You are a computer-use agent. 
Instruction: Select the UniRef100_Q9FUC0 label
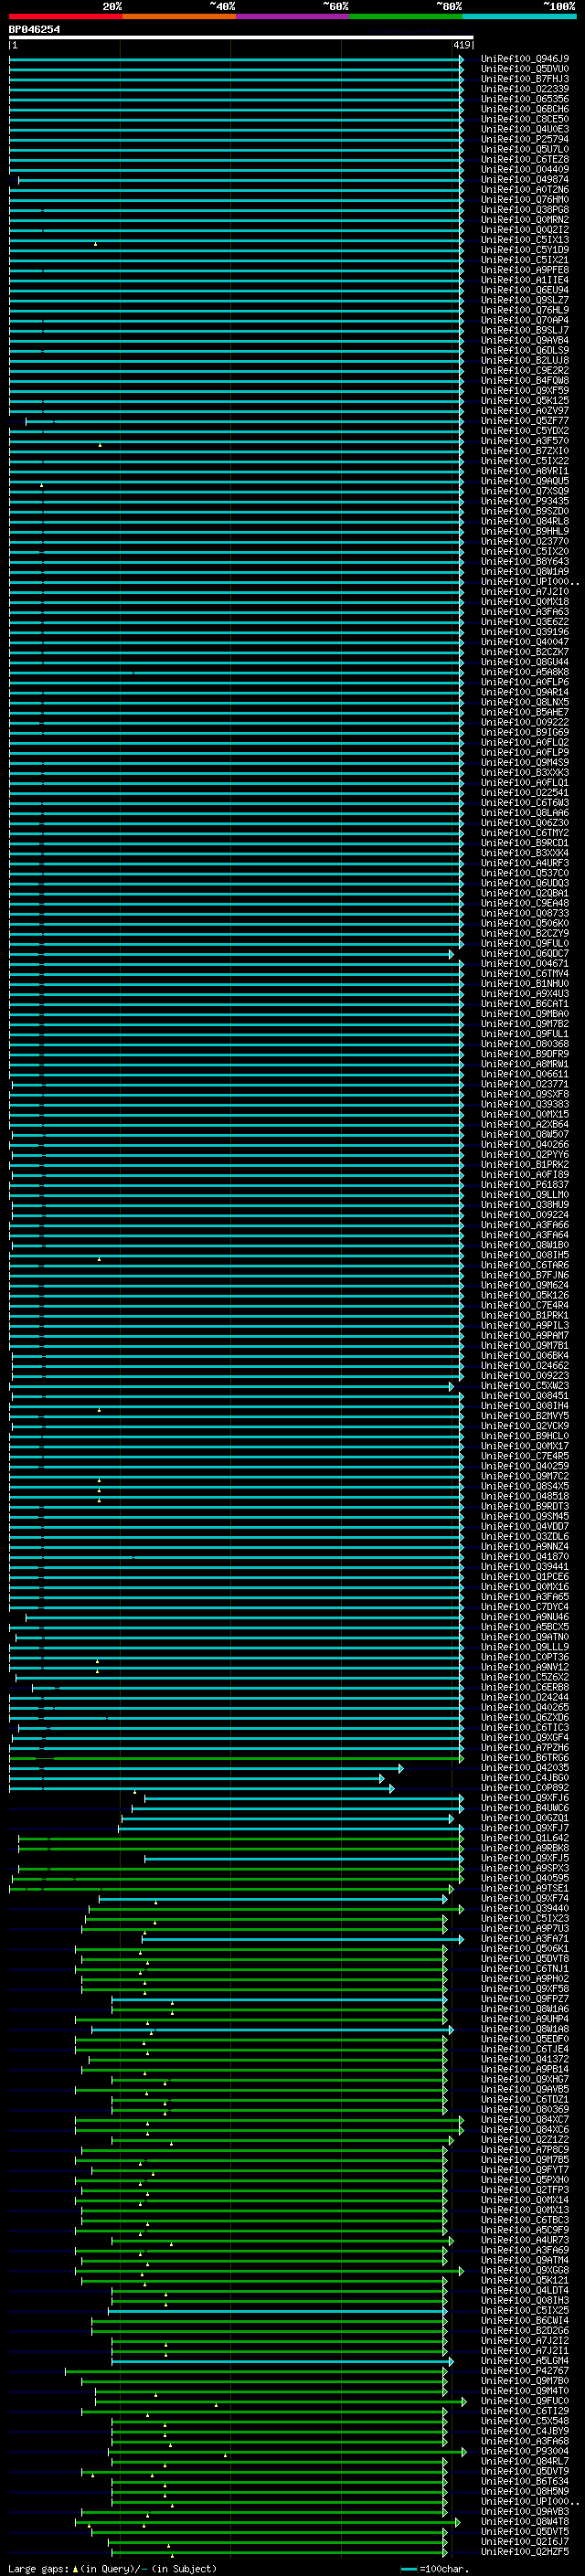(x=524, y=2401)
